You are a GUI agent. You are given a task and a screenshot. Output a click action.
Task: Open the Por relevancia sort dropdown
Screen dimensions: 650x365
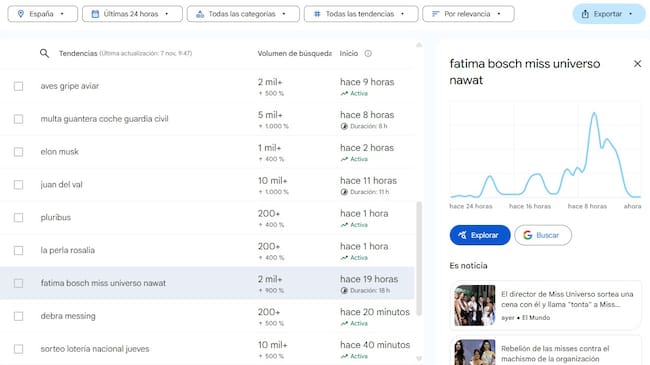(x=468, y=14)
